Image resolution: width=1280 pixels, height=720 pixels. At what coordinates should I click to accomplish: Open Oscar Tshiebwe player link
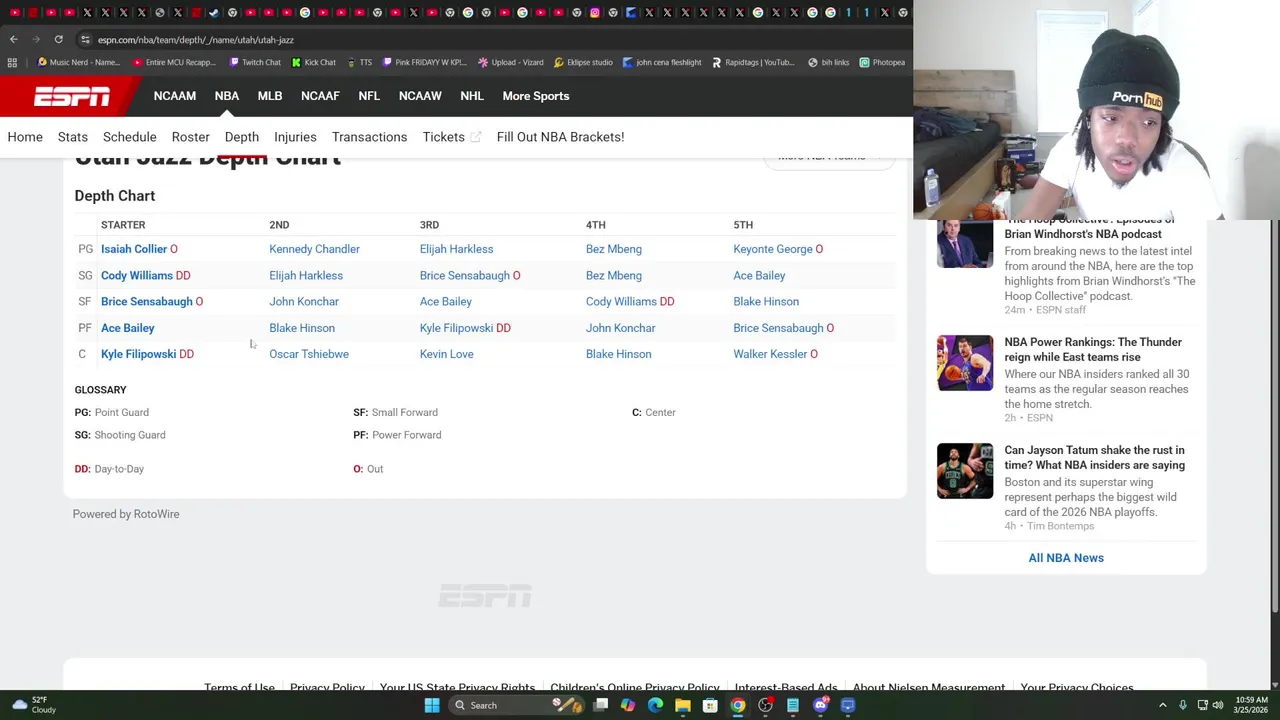click(x=309, y=354)
